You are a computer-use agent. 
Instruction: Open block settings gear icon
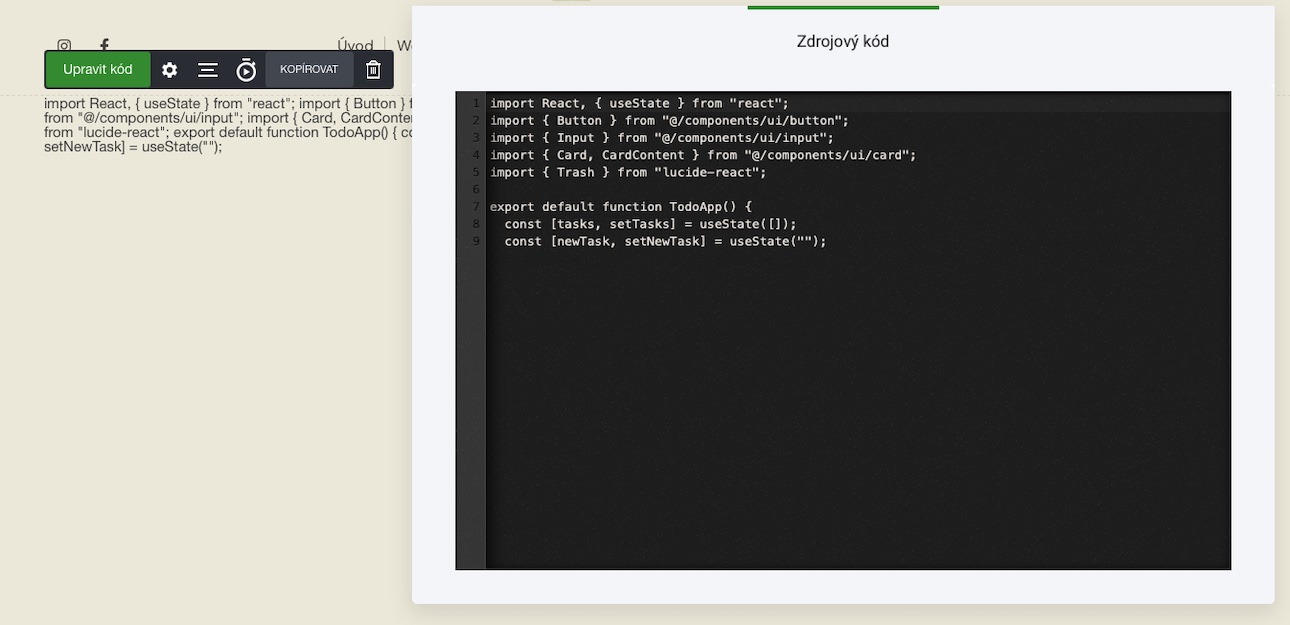[x=170, y=70]
